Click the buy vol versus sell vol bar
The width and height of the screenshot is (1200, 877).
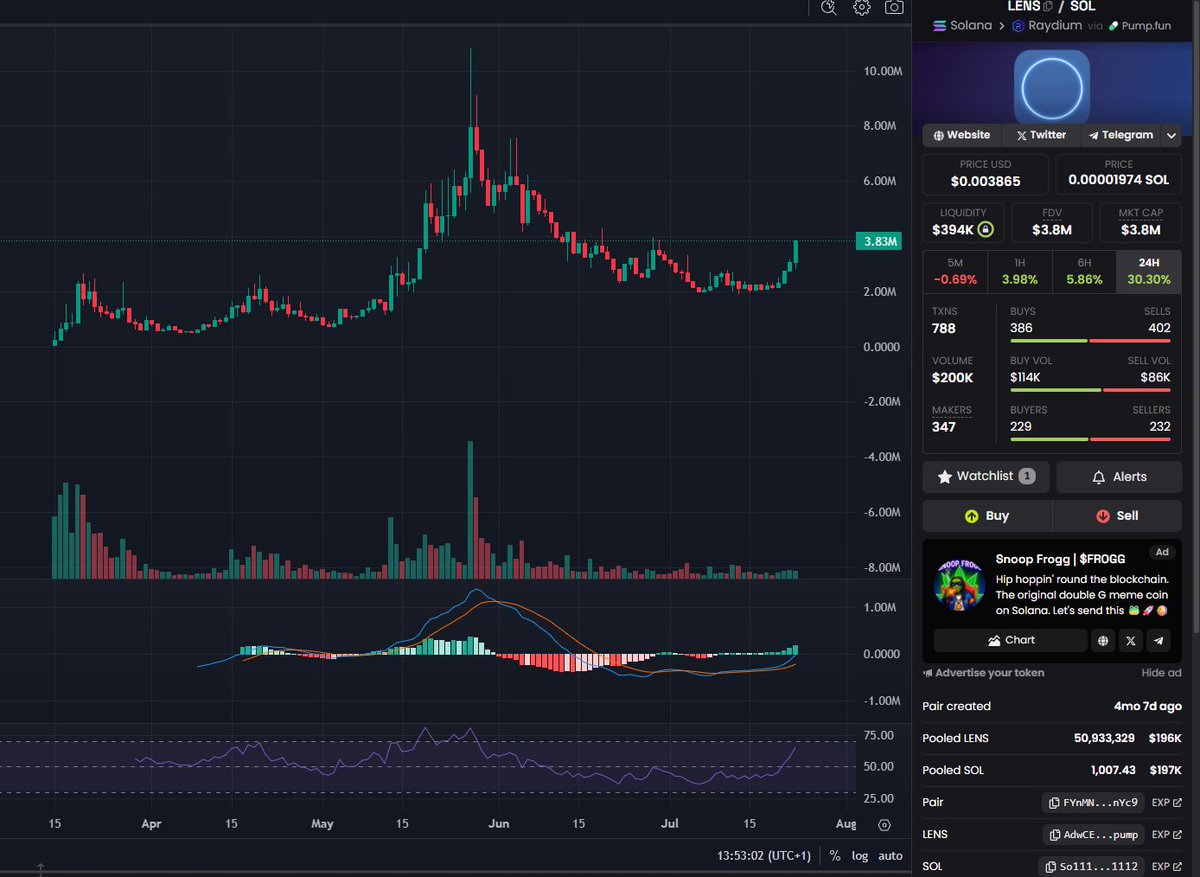(x=1090, y=390)
